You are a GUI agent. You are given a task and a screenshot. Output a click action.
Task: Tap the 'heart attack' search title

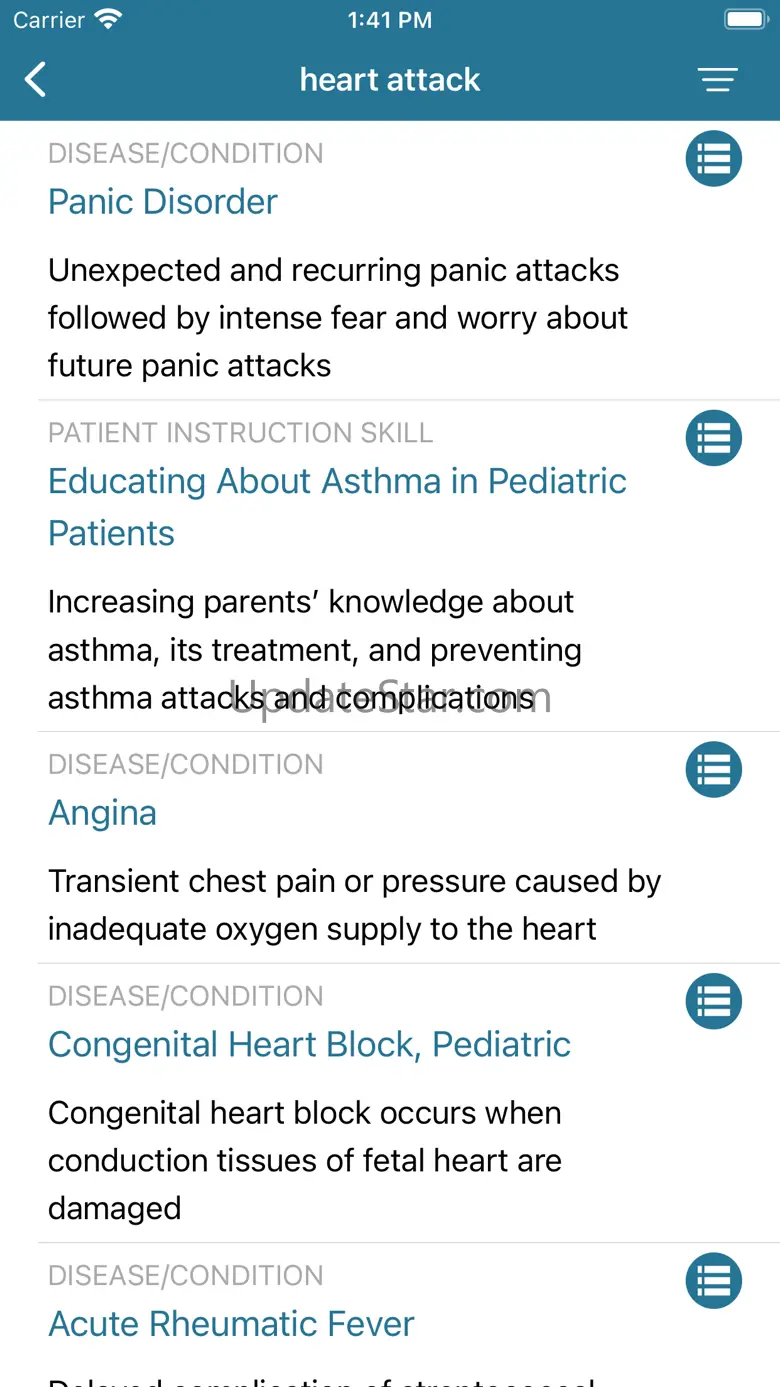390,80
